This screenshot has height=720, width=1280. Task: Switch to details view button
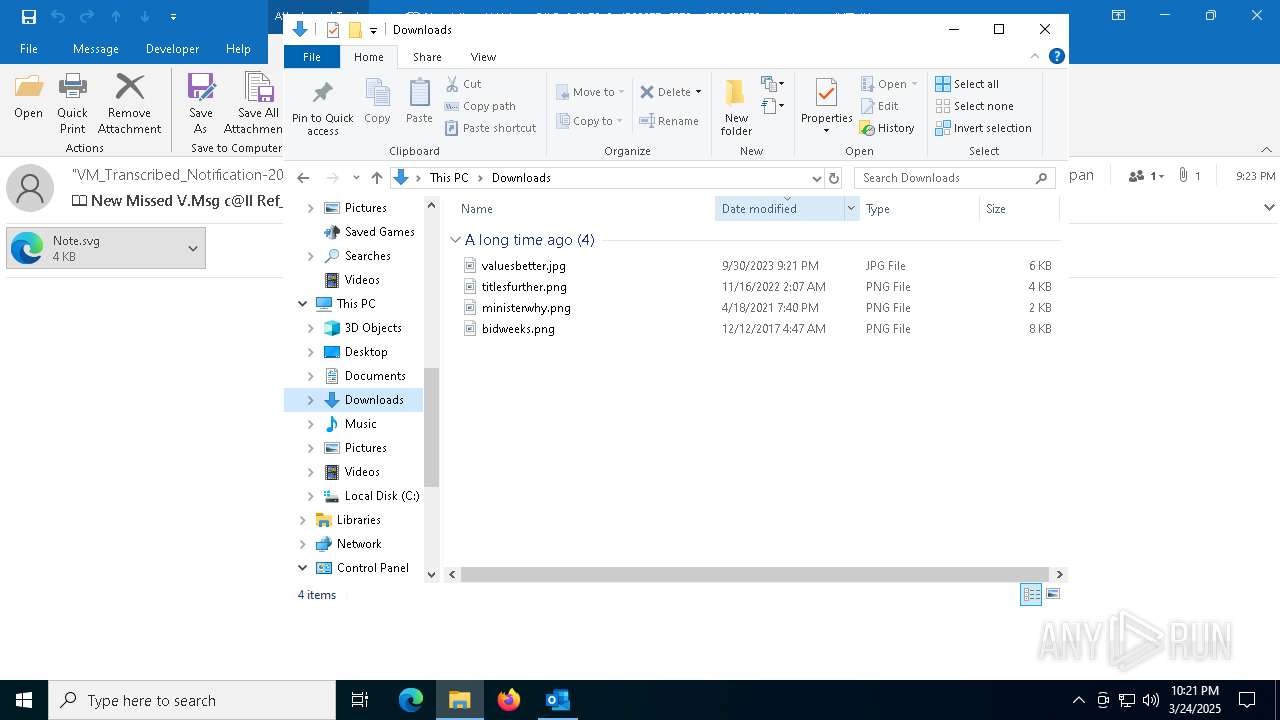coord(1031,594)
